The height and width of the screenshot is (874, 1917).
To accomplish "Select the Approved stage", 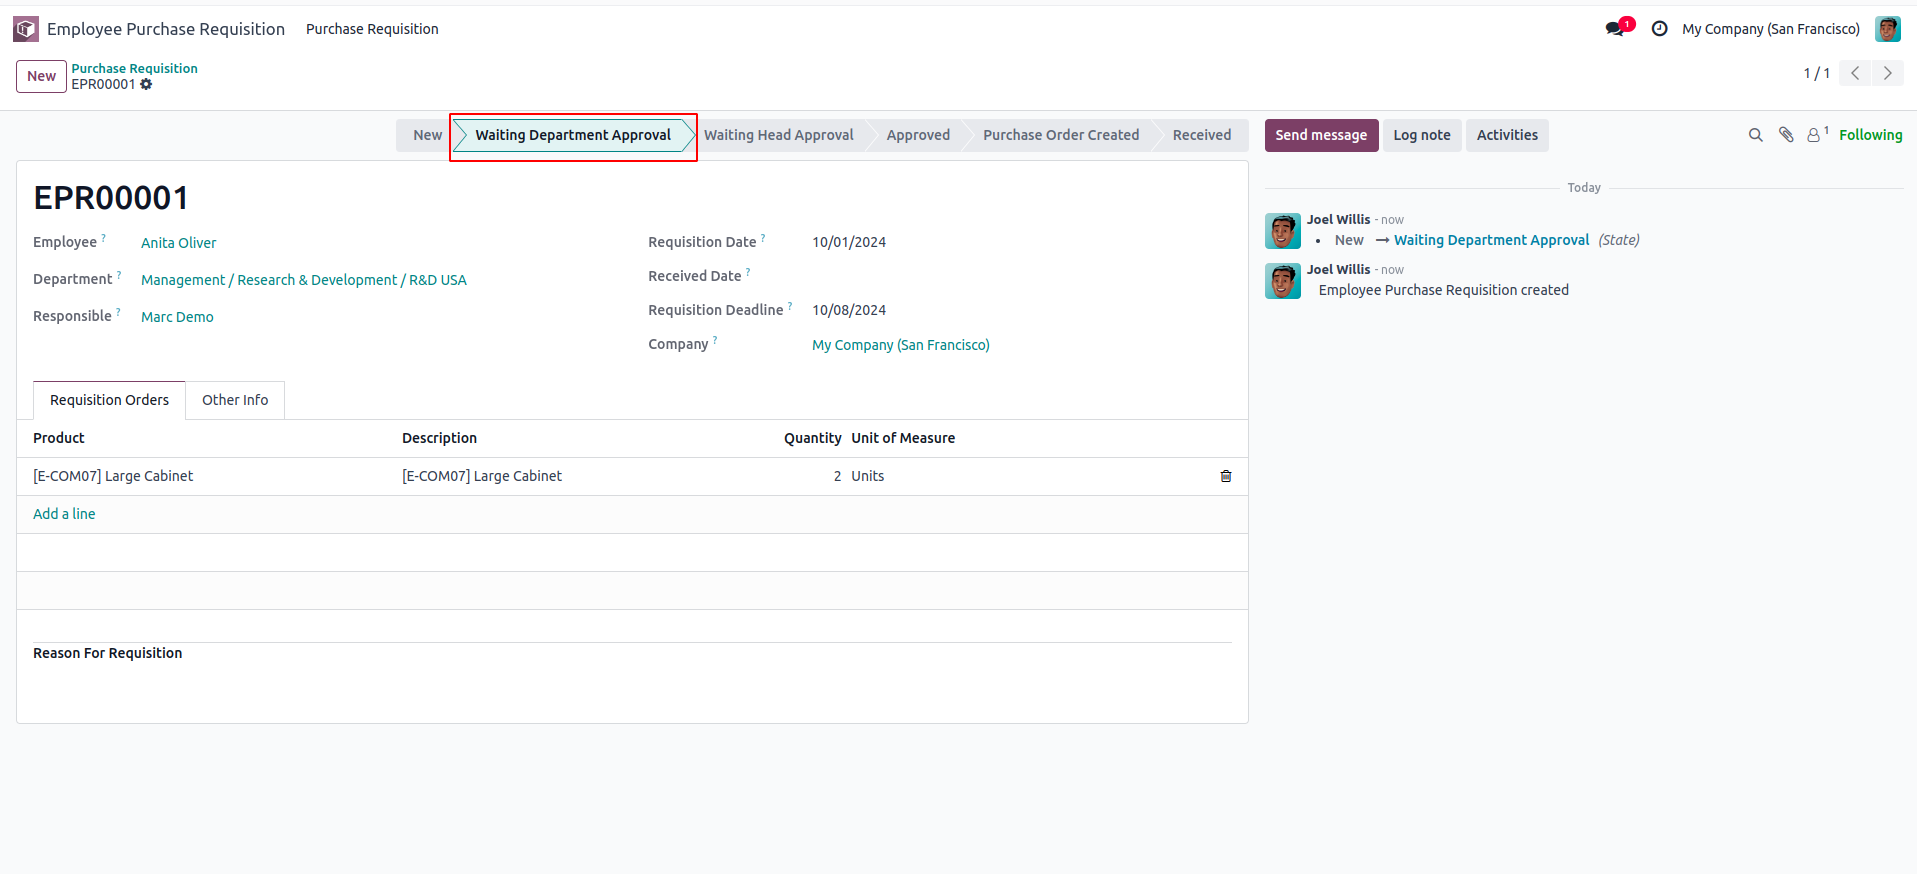I will click(x=918, y=135).
